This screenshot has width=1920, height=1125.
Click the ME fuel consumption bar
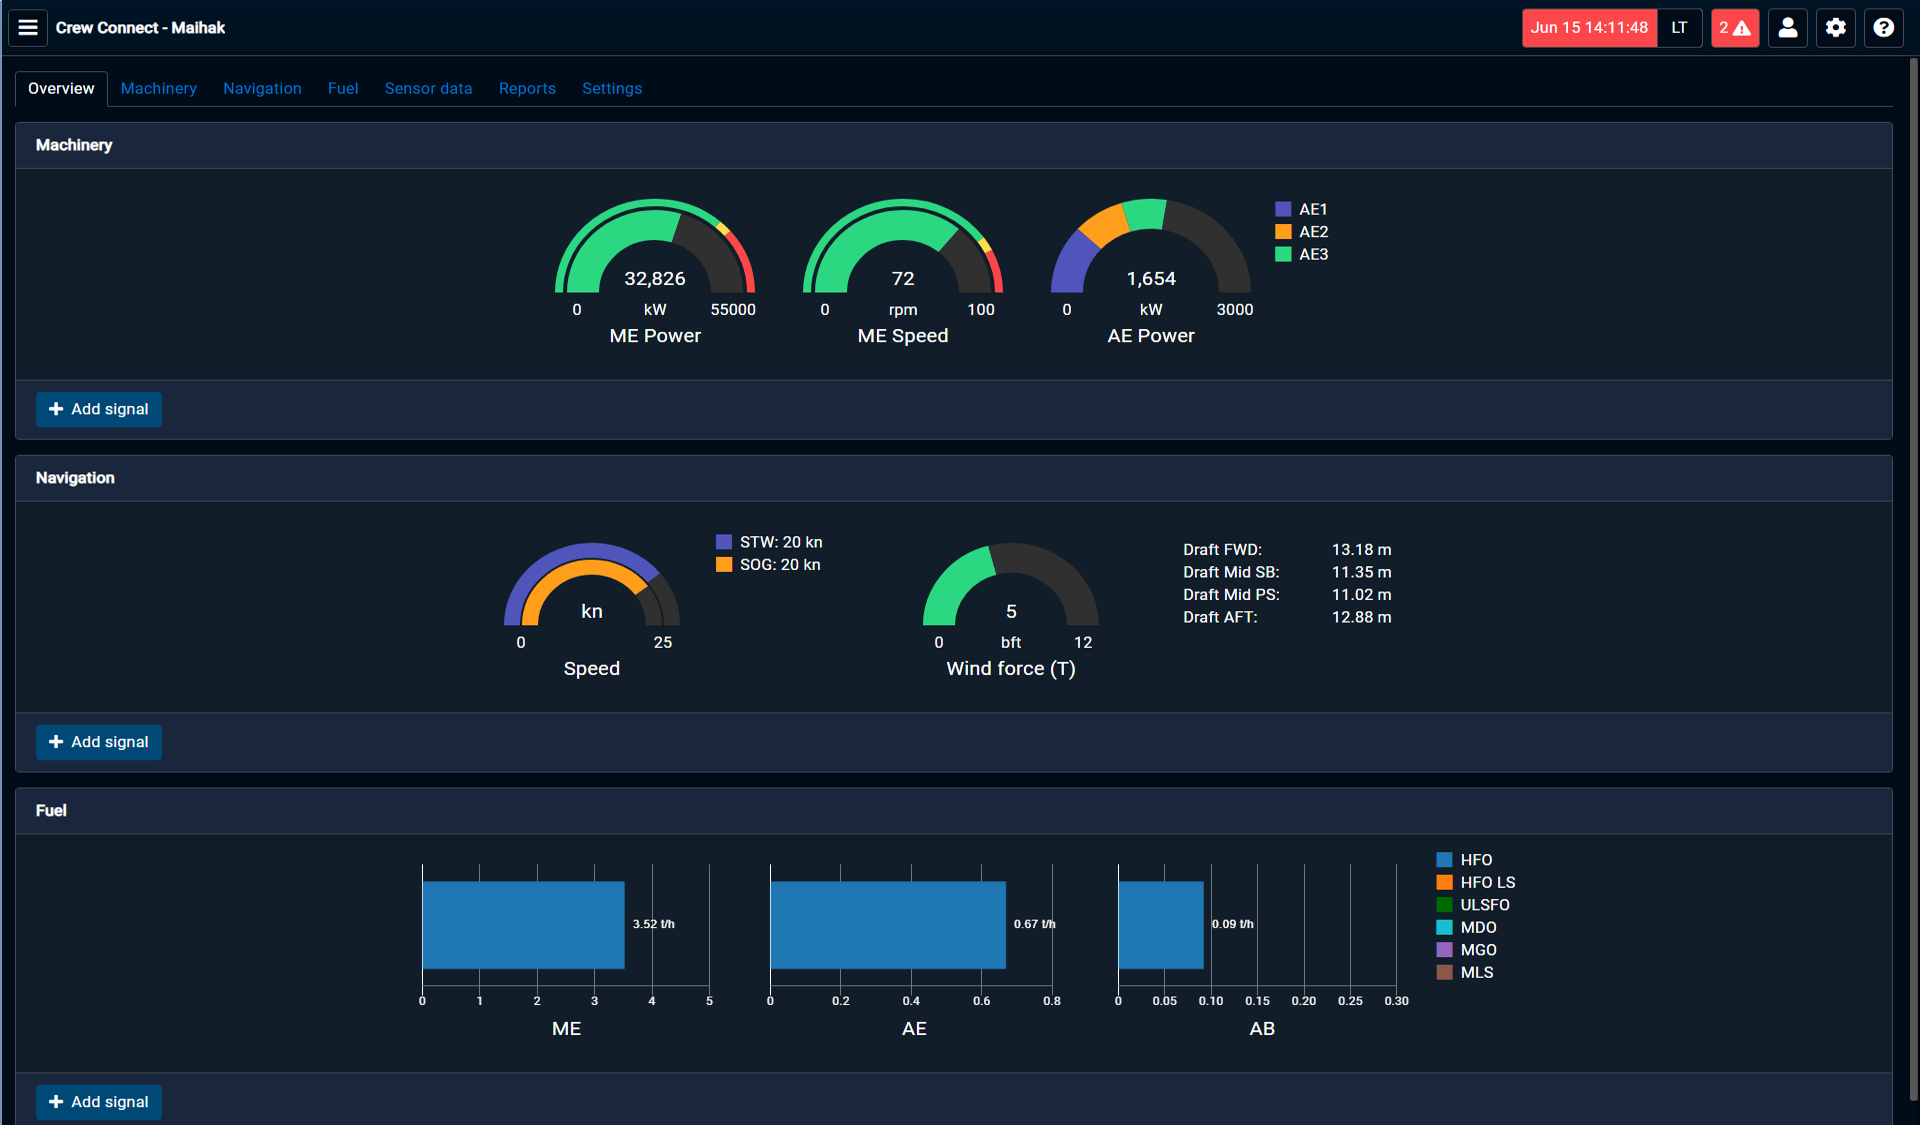pos(523,924)
